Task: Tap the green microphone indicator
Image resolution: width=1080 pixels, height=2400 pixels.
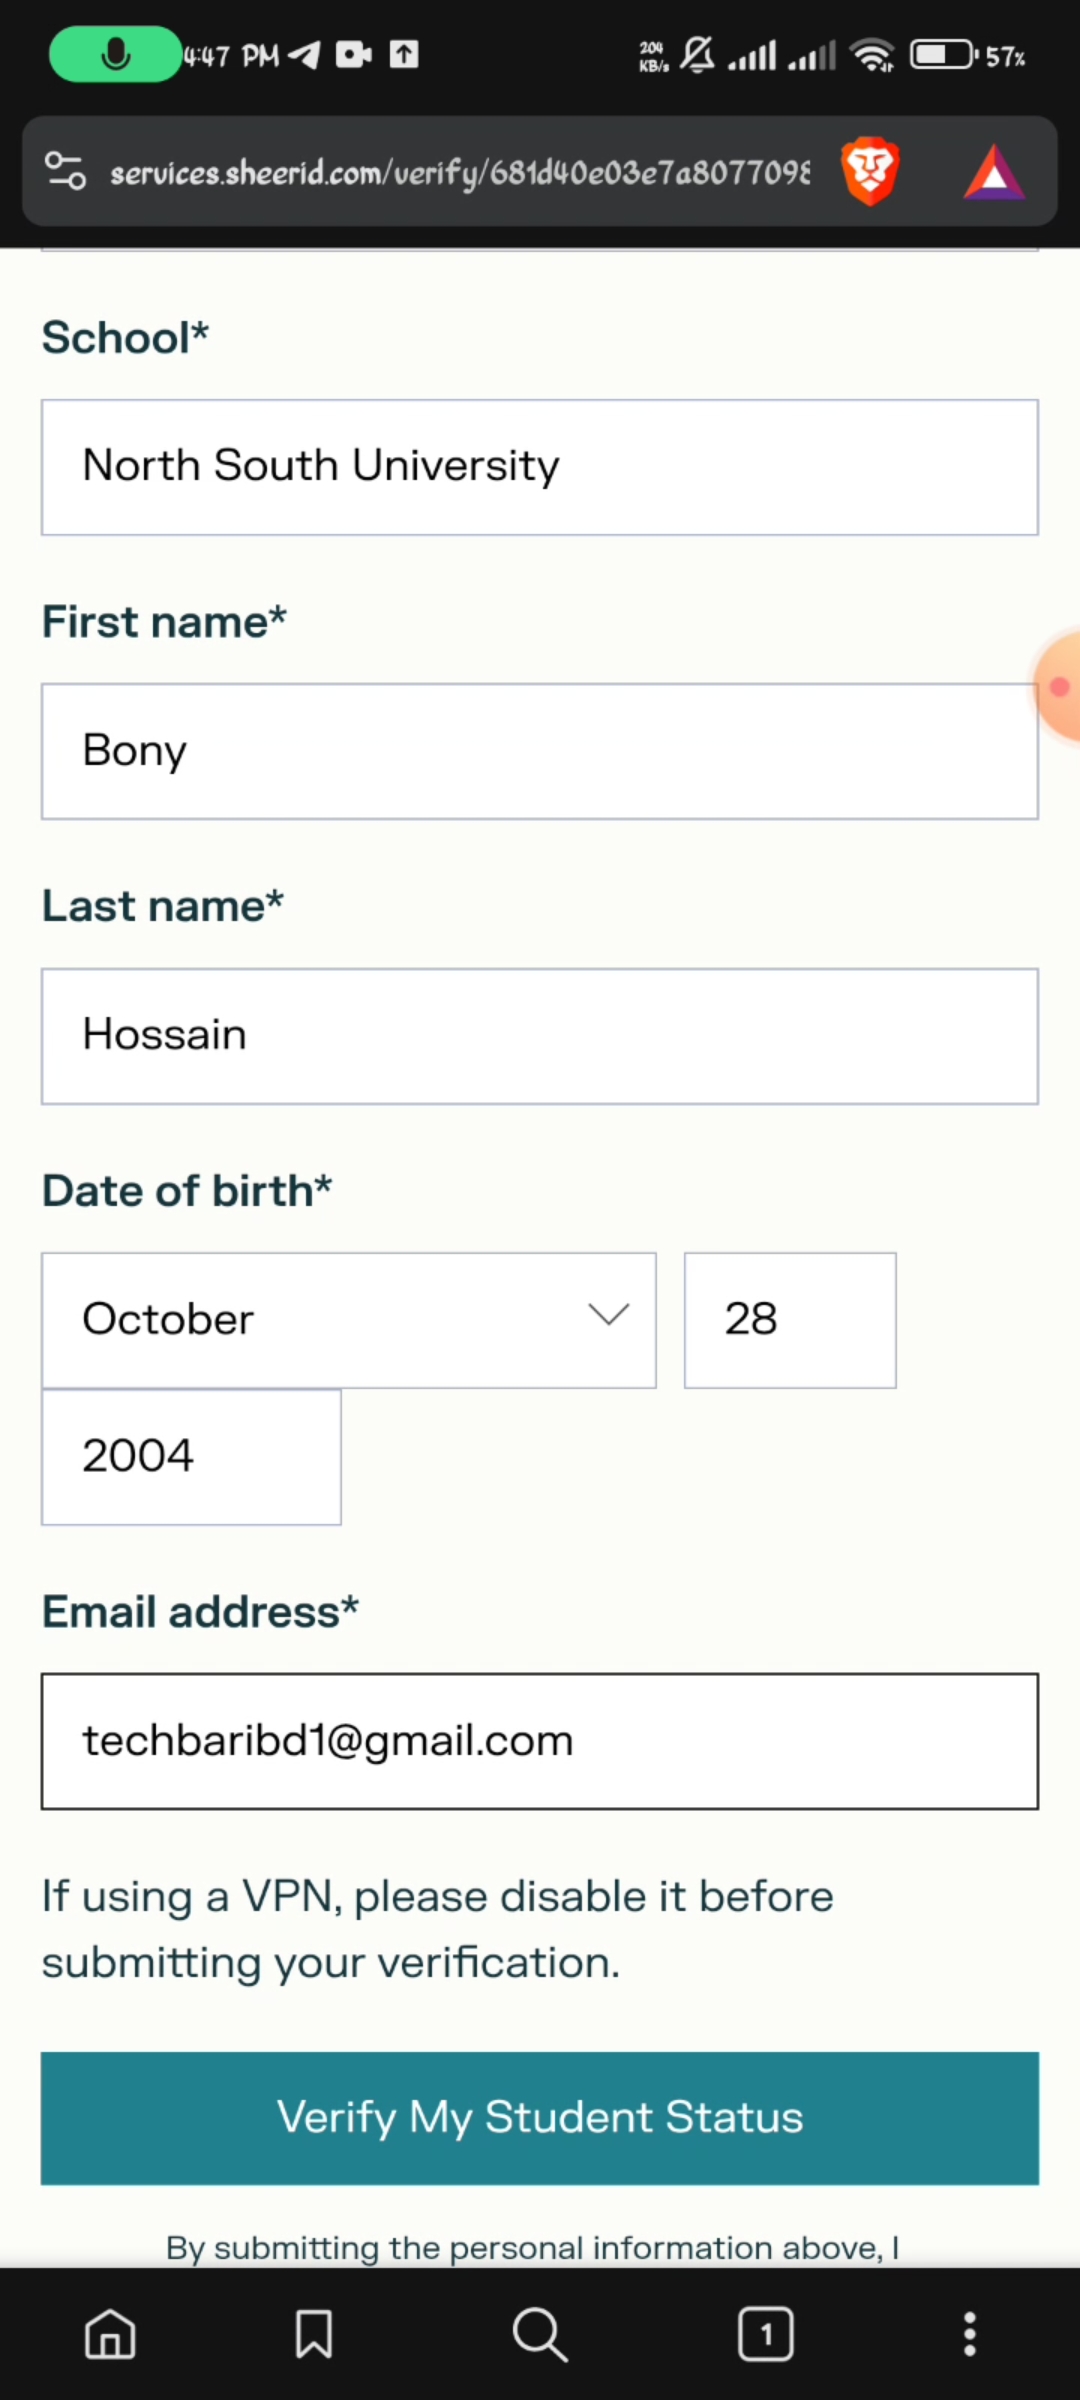Action: pos(115,54)
